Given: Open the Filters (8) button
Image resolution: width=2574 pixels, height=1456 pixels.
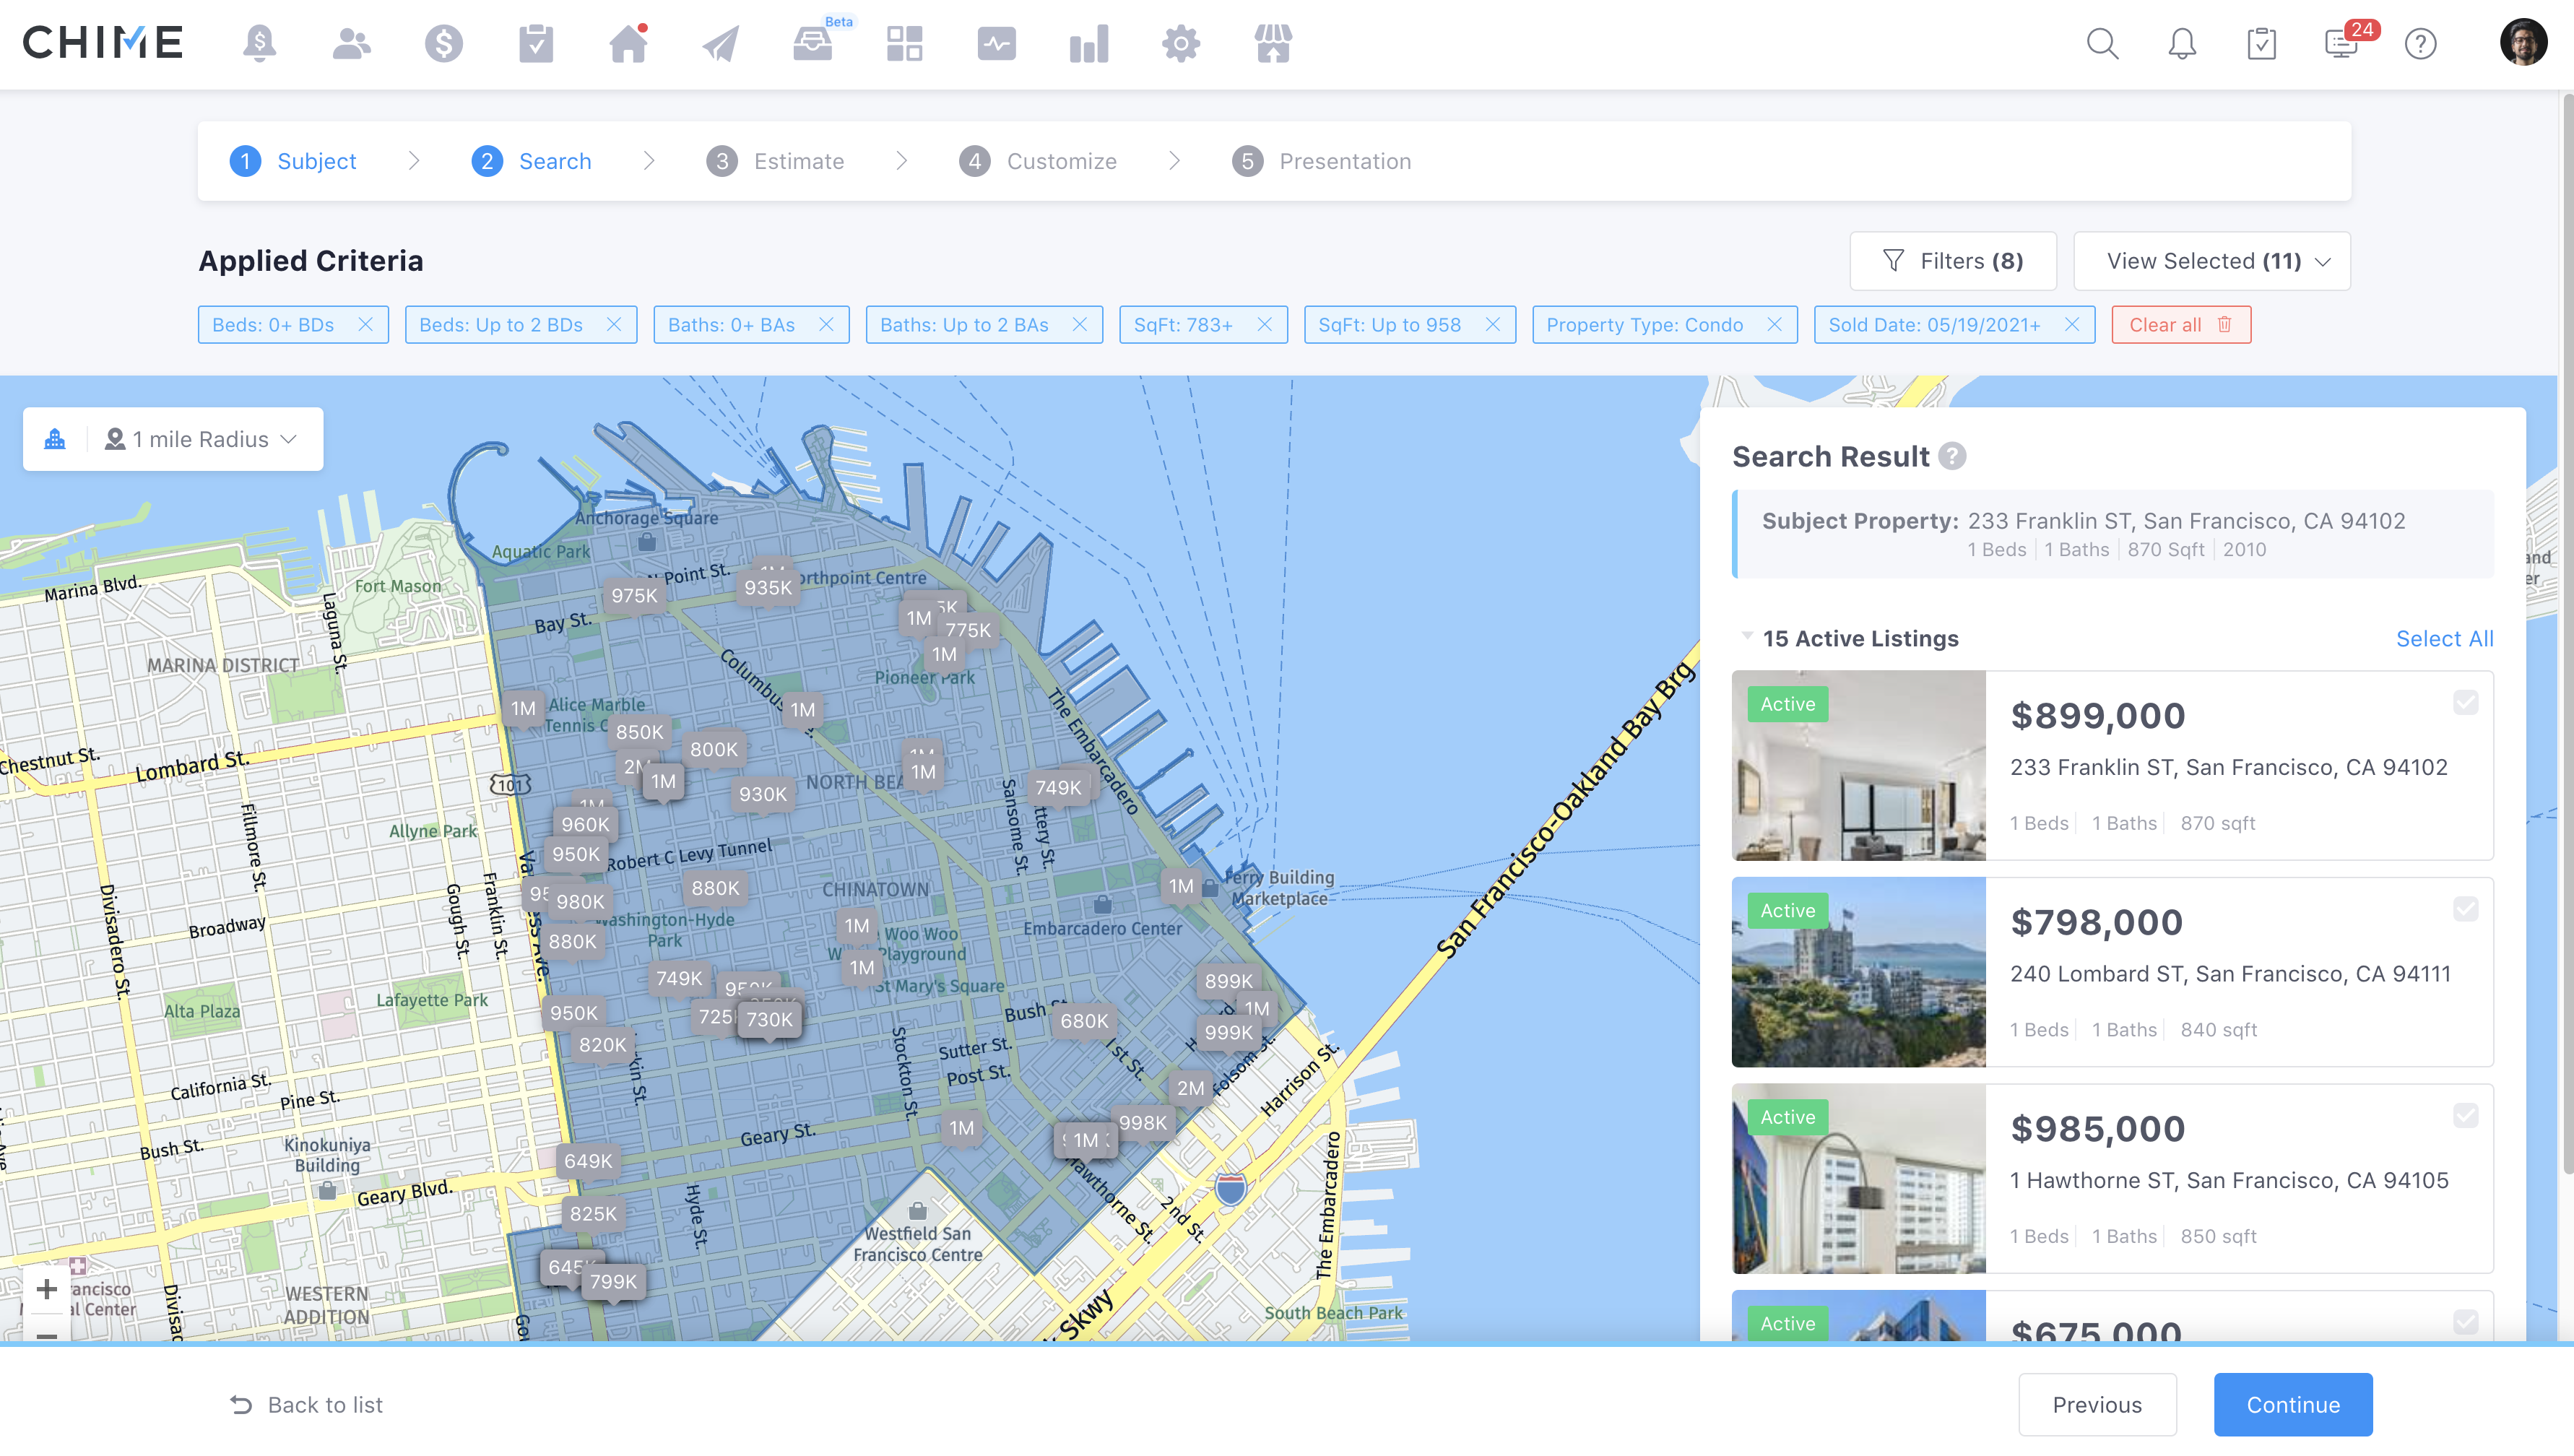Looking at the screenshot, I should 1952,261.
